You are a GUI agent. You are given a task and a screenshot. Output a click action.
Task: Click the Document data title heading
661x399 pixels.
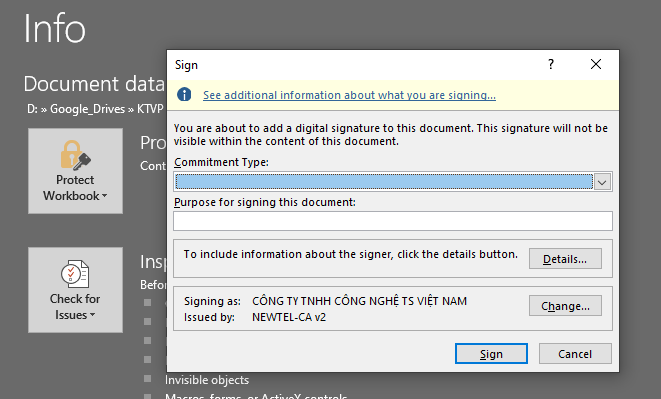point(94,84)
